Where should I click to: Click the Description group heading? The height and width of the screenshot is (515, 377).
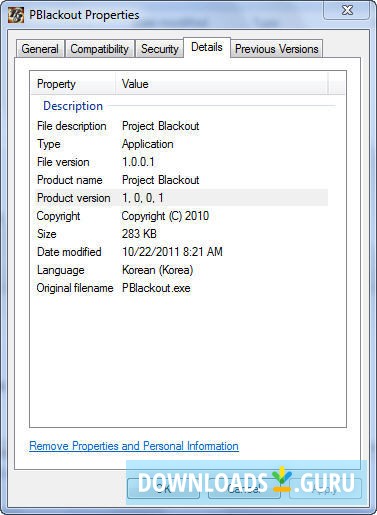(x=73, y=106)
